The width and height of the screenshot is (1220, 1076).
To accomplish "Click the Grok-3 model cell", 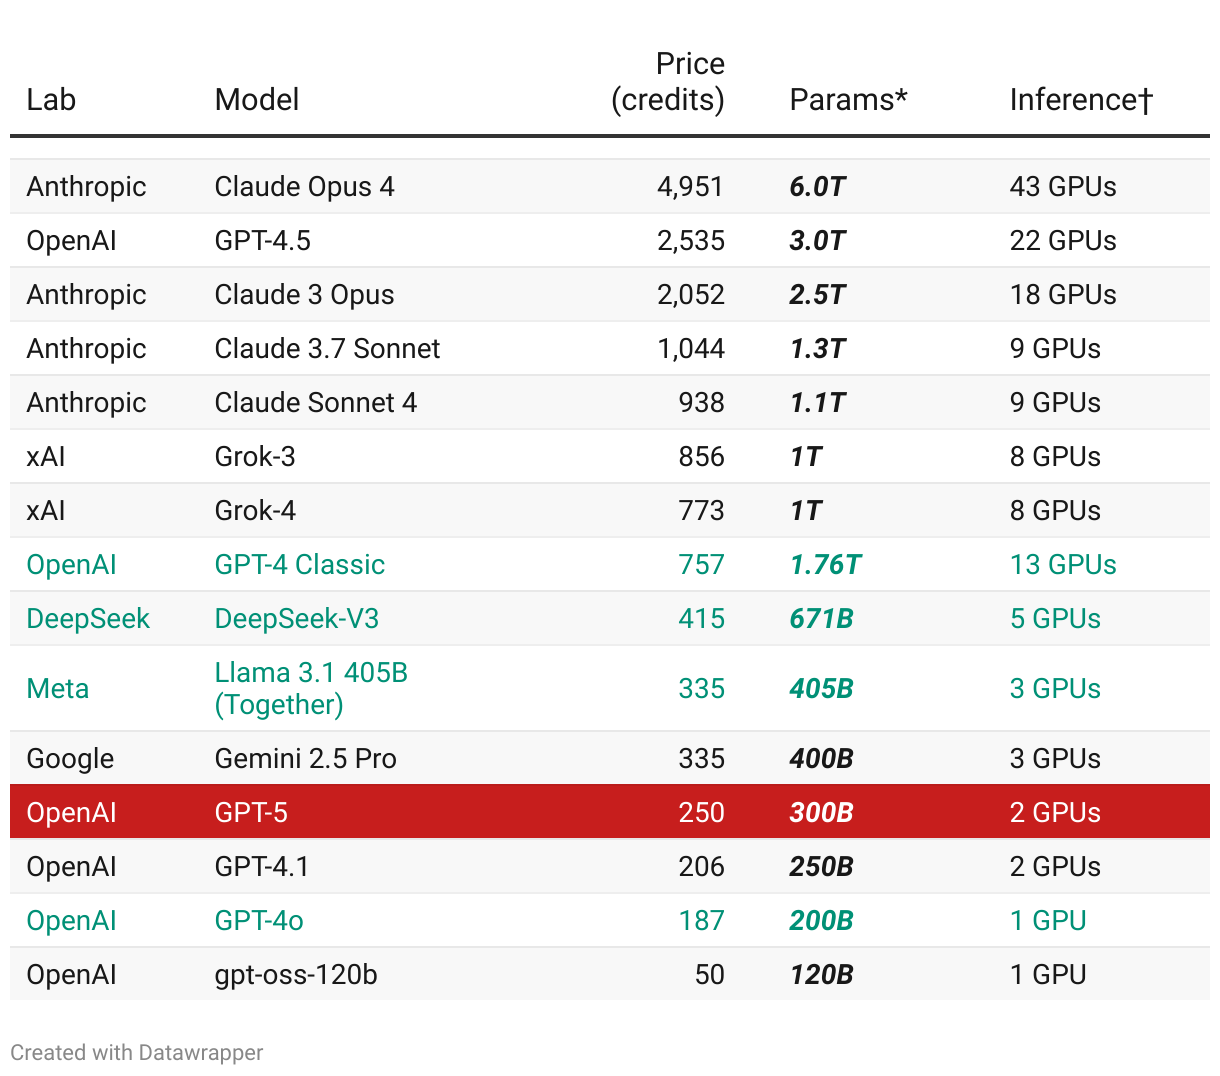I will coord(255,457).
